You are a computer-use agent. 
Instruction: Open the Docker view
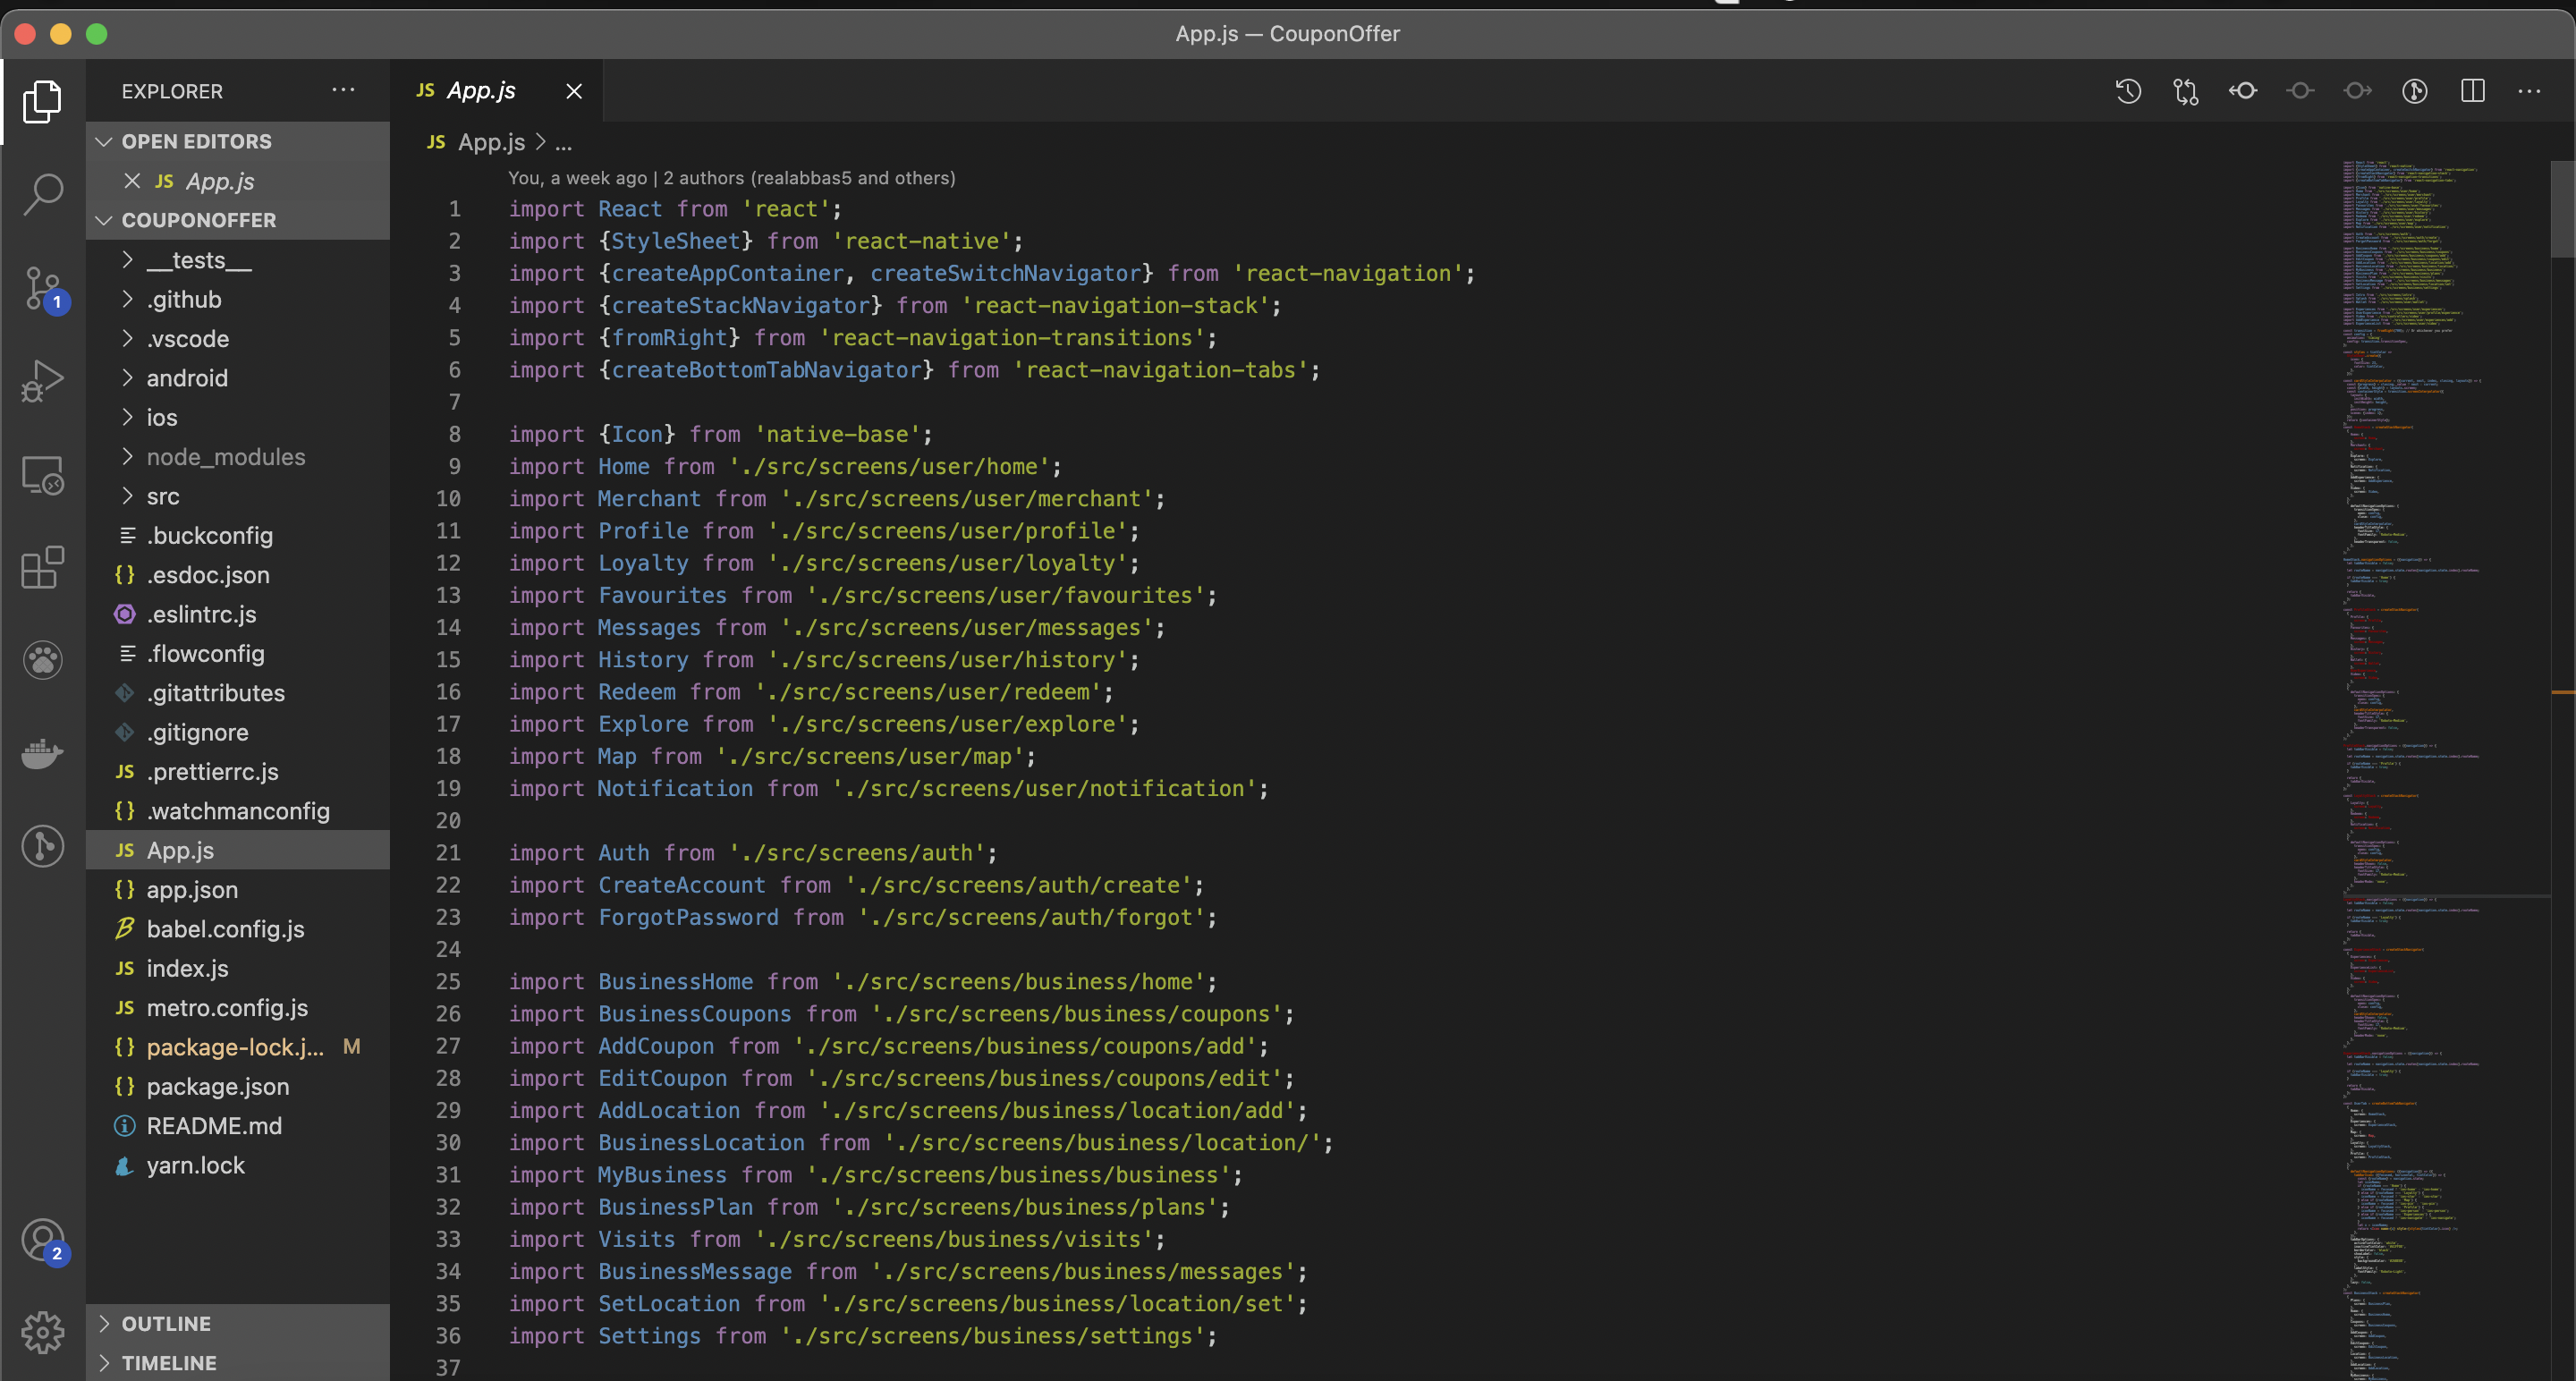(x=42, y=753)
